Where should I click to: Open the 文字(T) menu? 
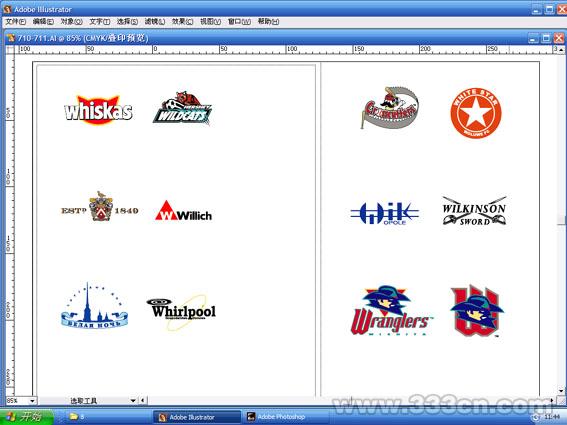[x=99, y=22]
